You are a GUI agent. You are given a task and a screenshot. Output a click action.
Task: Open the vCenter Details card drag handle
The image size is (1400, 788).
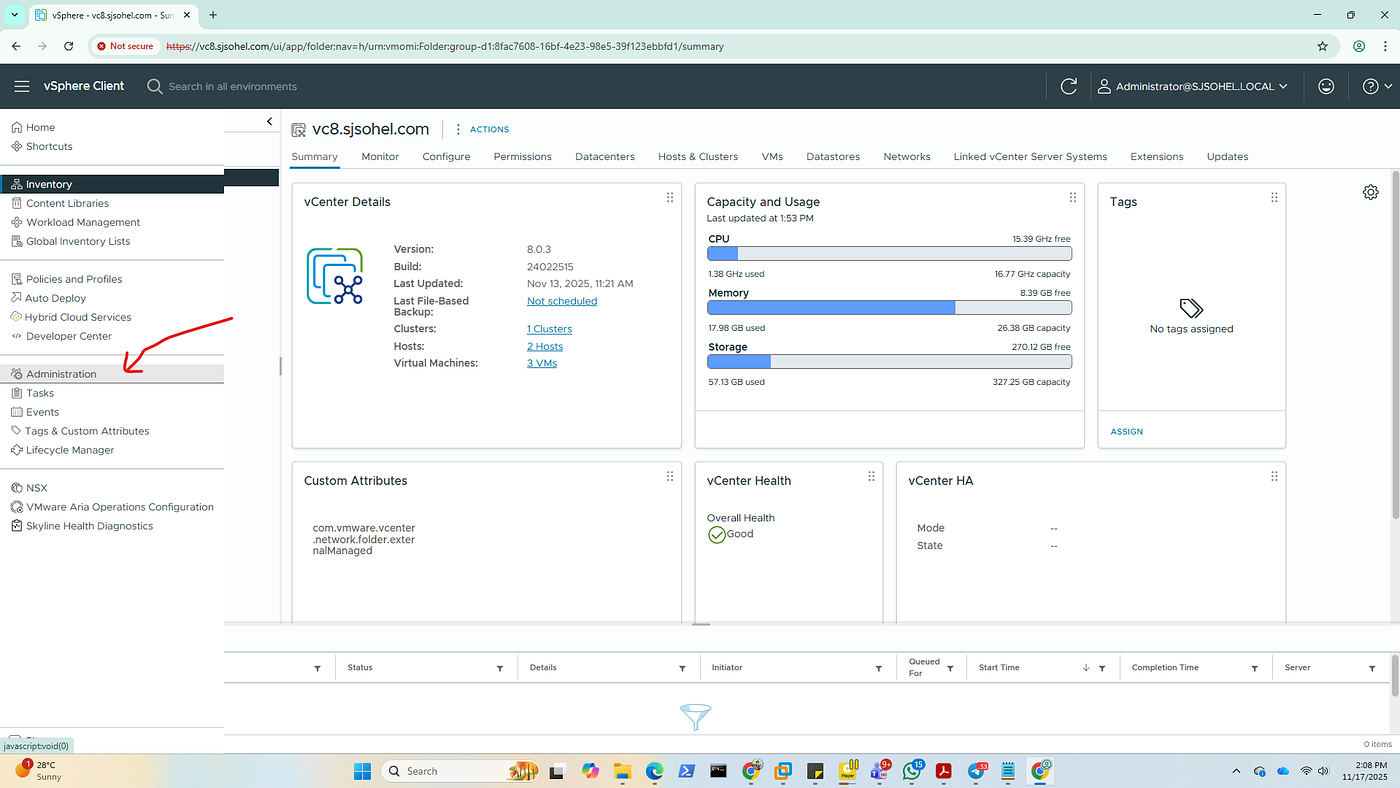(670, 197)
